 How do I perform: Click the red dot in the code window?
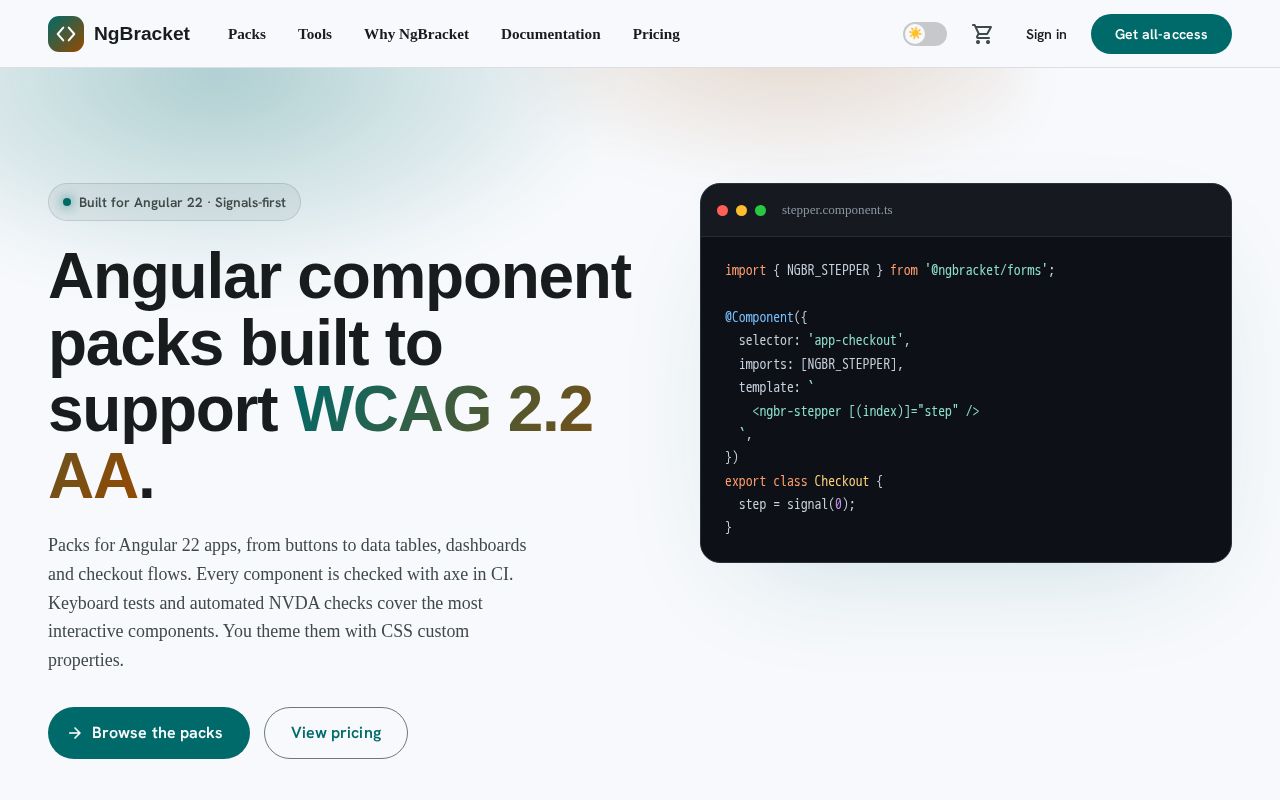click(x=722, y=210)
